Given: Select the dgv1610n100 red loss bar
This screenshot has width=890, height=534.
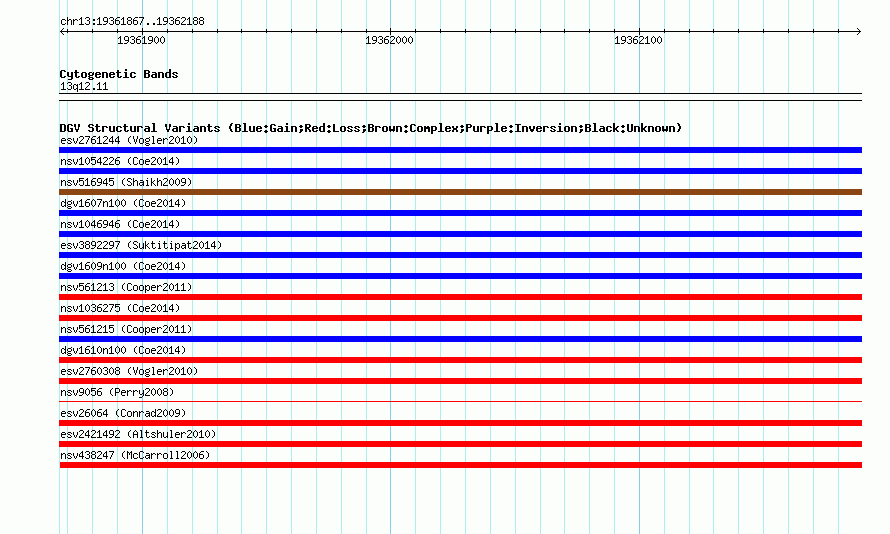Looking at the screenshot, I should [460, 360].
